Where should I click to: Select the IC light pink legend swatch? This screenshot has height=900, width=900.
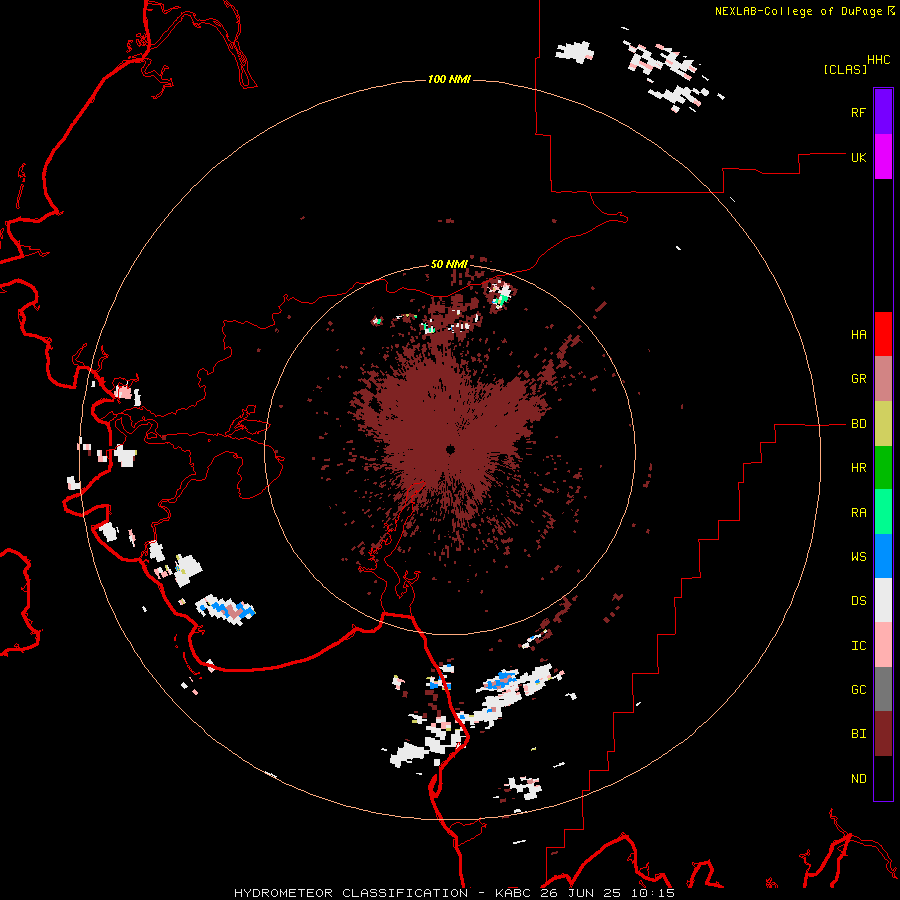(x=883, y=645)
